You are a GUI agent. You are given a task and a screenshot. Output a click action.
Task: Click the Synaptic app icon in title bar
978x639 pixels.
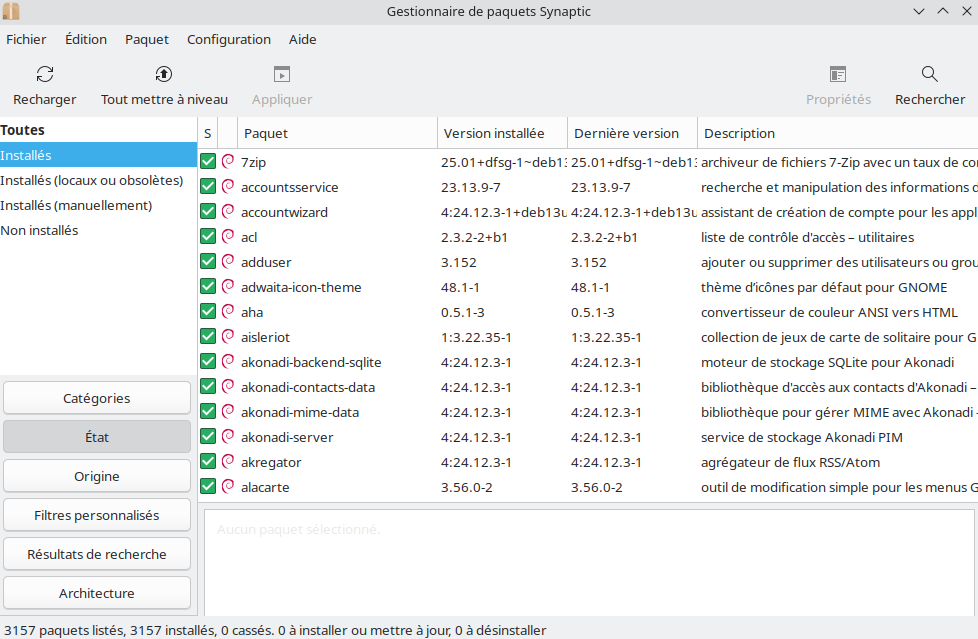[x=11, y=11]
